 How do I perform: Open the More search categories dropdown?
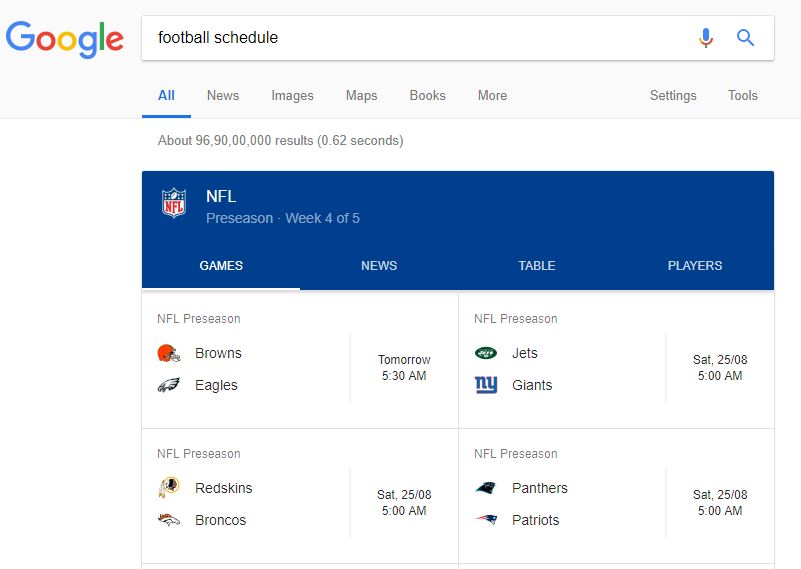point(492,96)
